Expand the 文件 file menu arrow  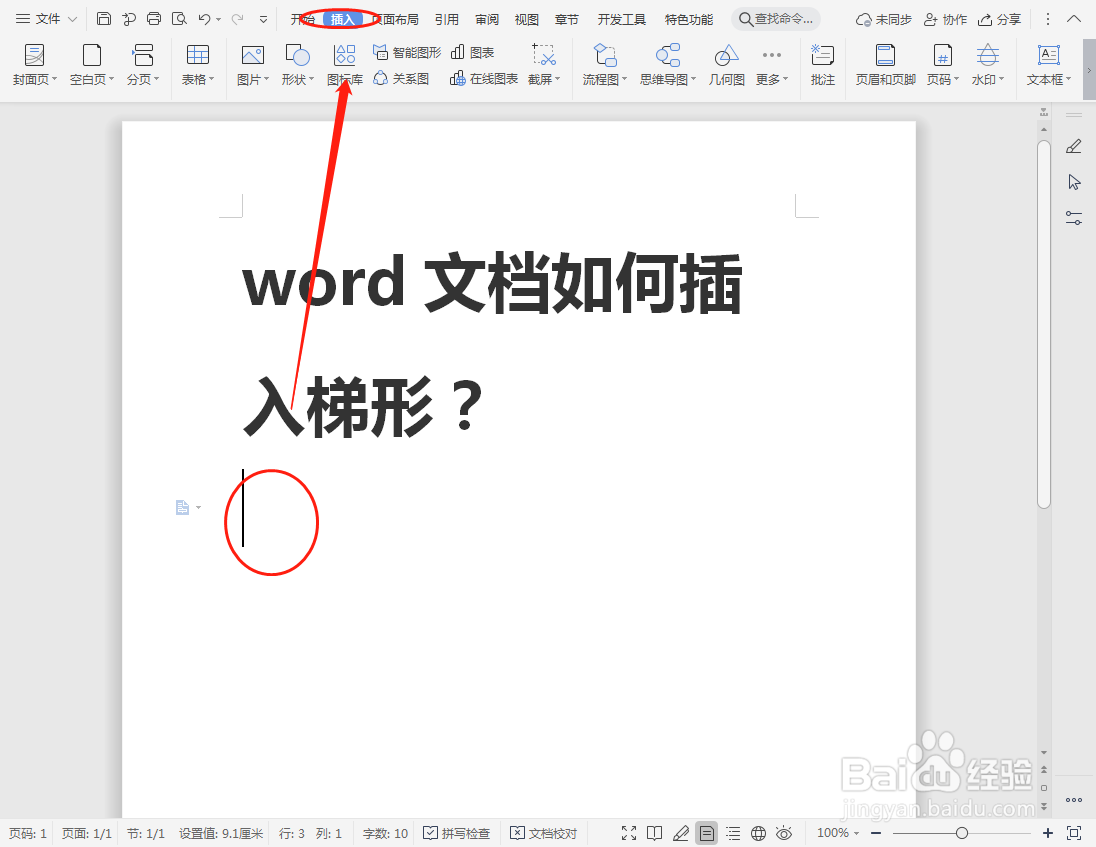click(72, 19)
